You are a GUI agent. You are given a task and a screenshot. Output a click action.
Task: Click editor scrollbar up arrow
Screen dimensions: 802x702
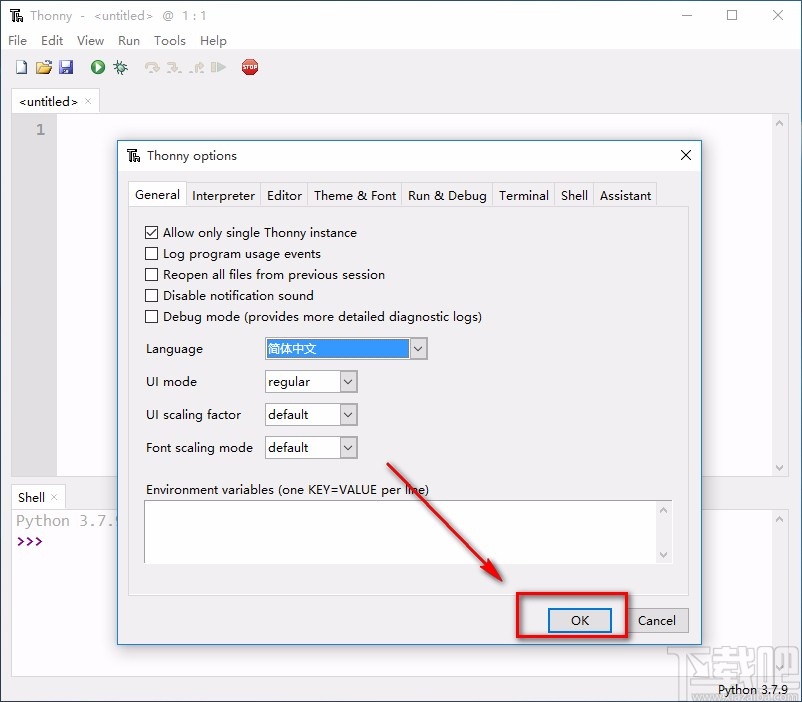[779, 123]
